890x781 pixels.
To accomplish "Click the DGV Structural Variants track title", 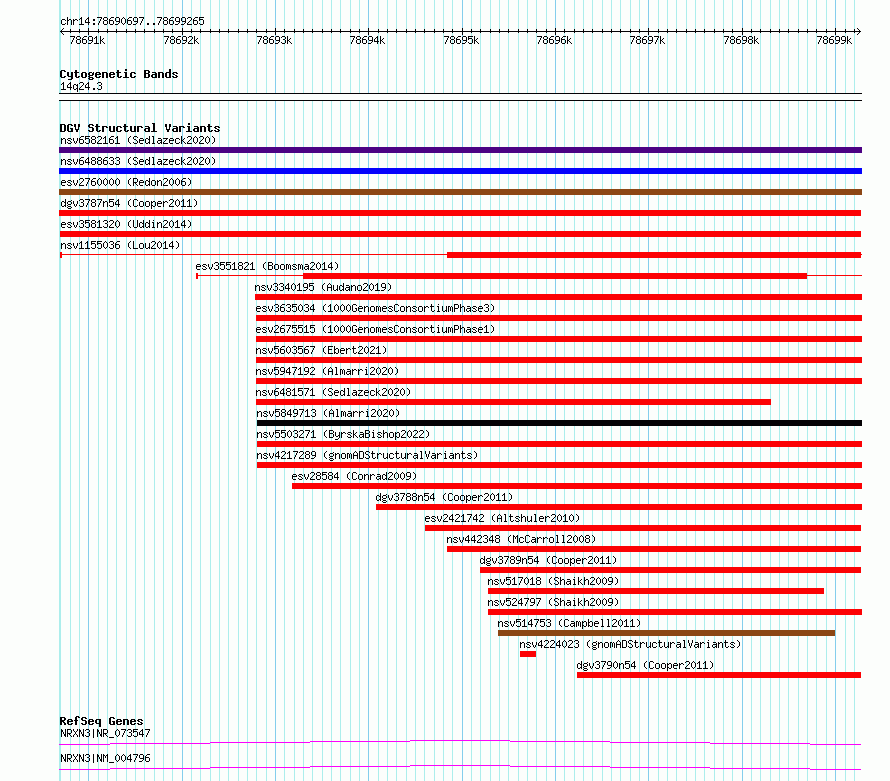I will coord(140,128).
